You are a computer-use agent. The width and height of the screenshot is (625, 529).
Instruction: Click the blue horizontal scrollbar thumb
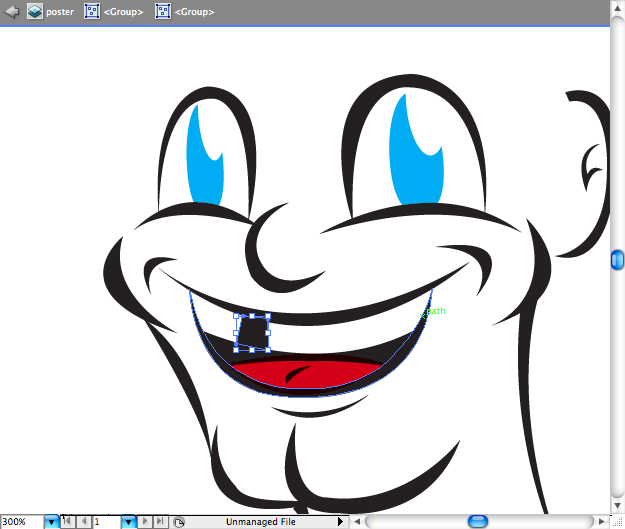point(478,521)
